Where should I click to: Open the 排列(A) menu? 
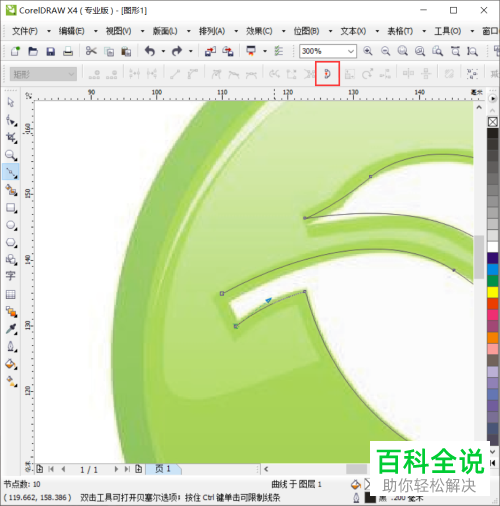(212, 31)
